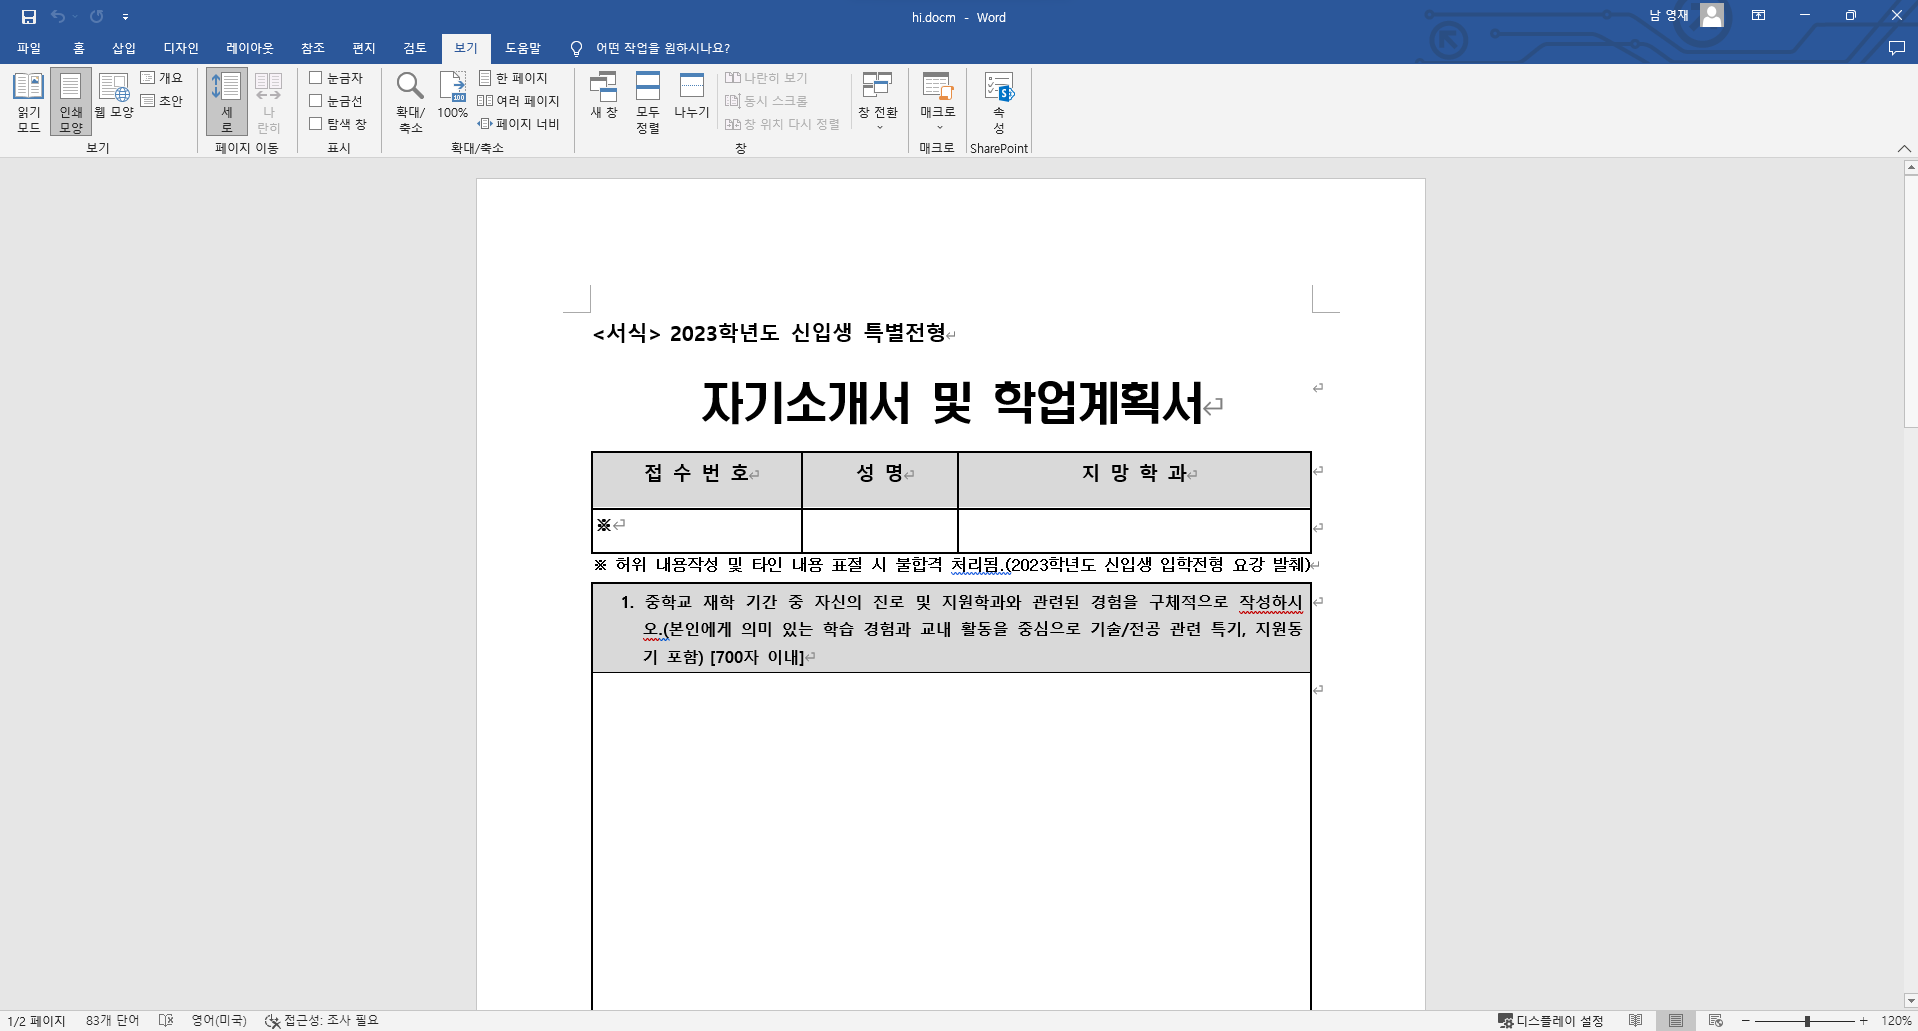
Task: Choose Multiple Pages zoom (여러 페이지)
Action: 518,100
